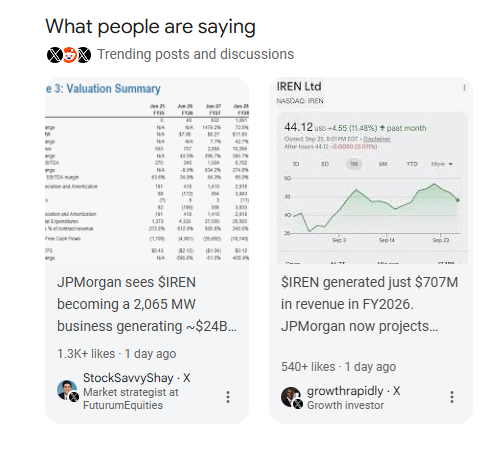The width and height of the screenshot is (483, 449).
Task: Open the IREN Ltd stock chart thumbnail
Action: pos(371,171)
